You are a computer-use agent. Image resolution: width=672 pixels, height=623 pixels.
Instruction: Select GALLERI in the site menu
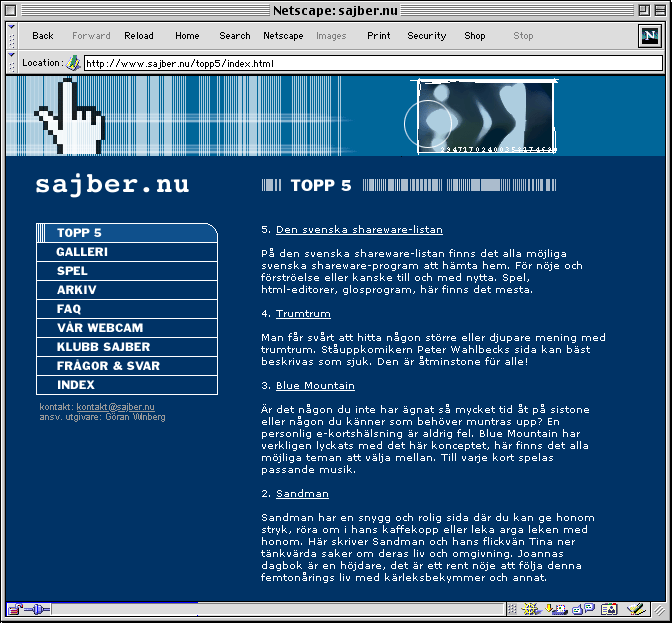pyautogui.click(x=82, y=252)
